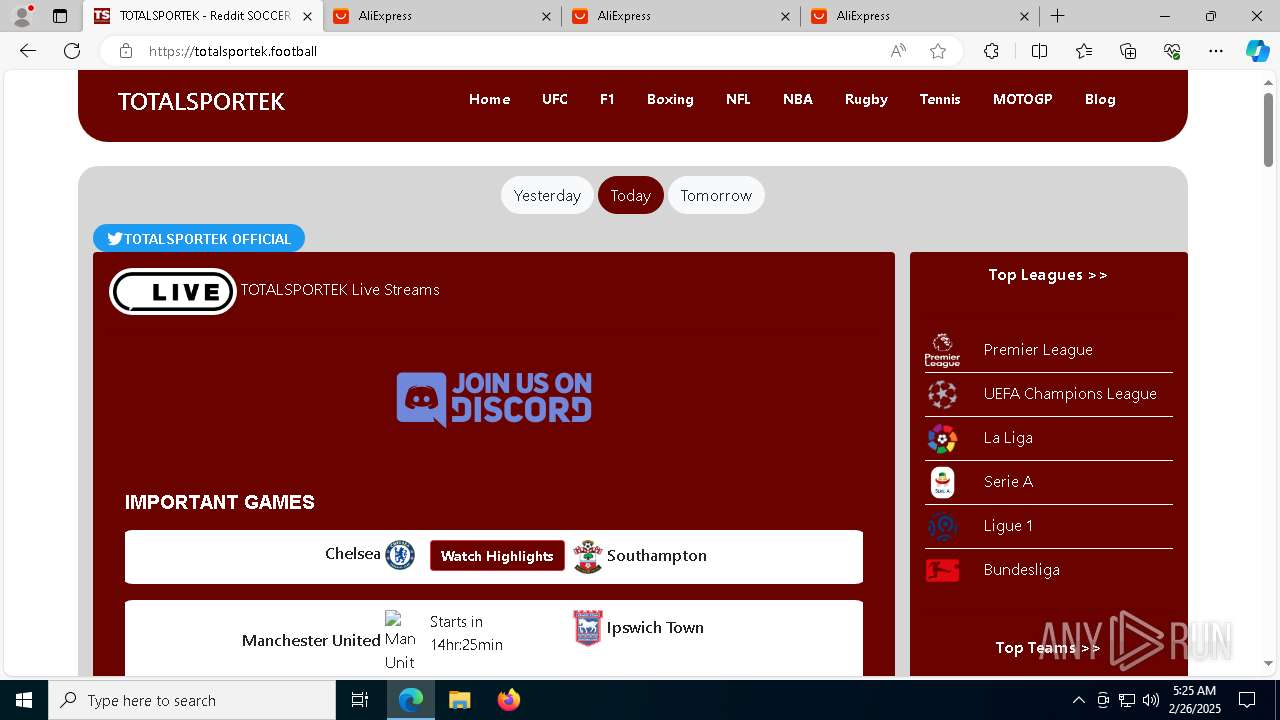
Task: Open NFL in site navigation
Action: [738, 99]
